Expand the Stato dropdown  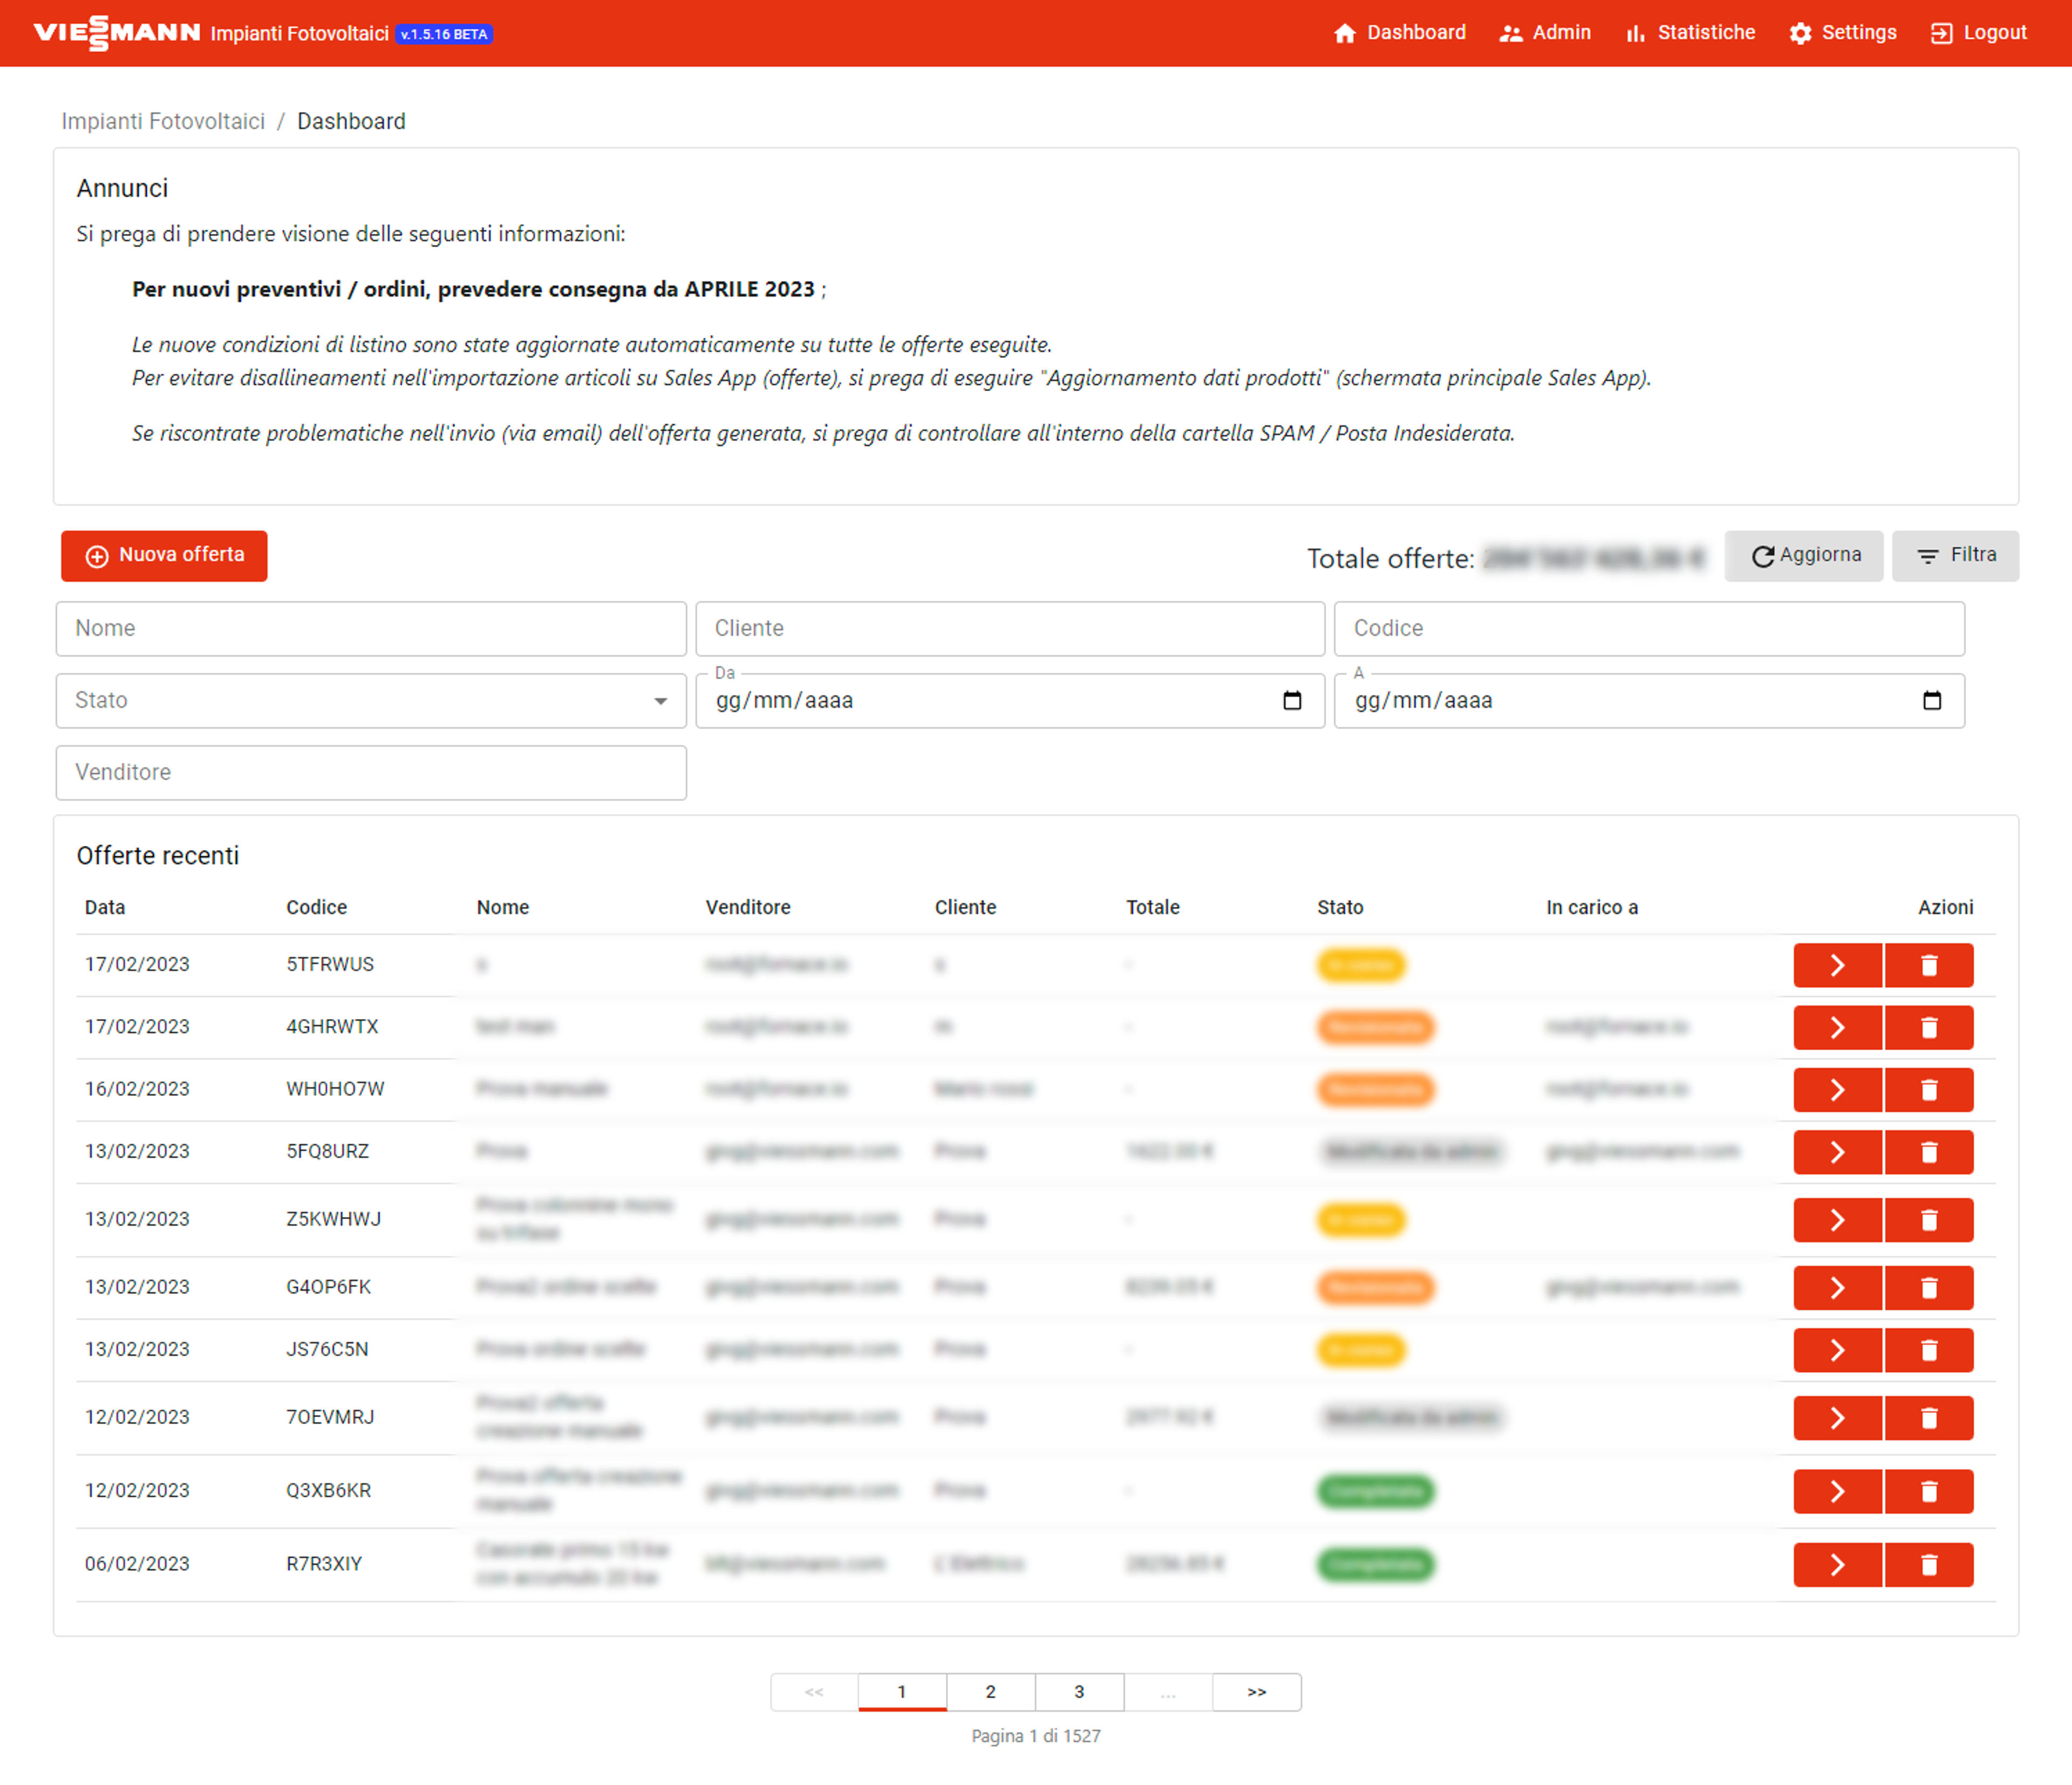371,700
